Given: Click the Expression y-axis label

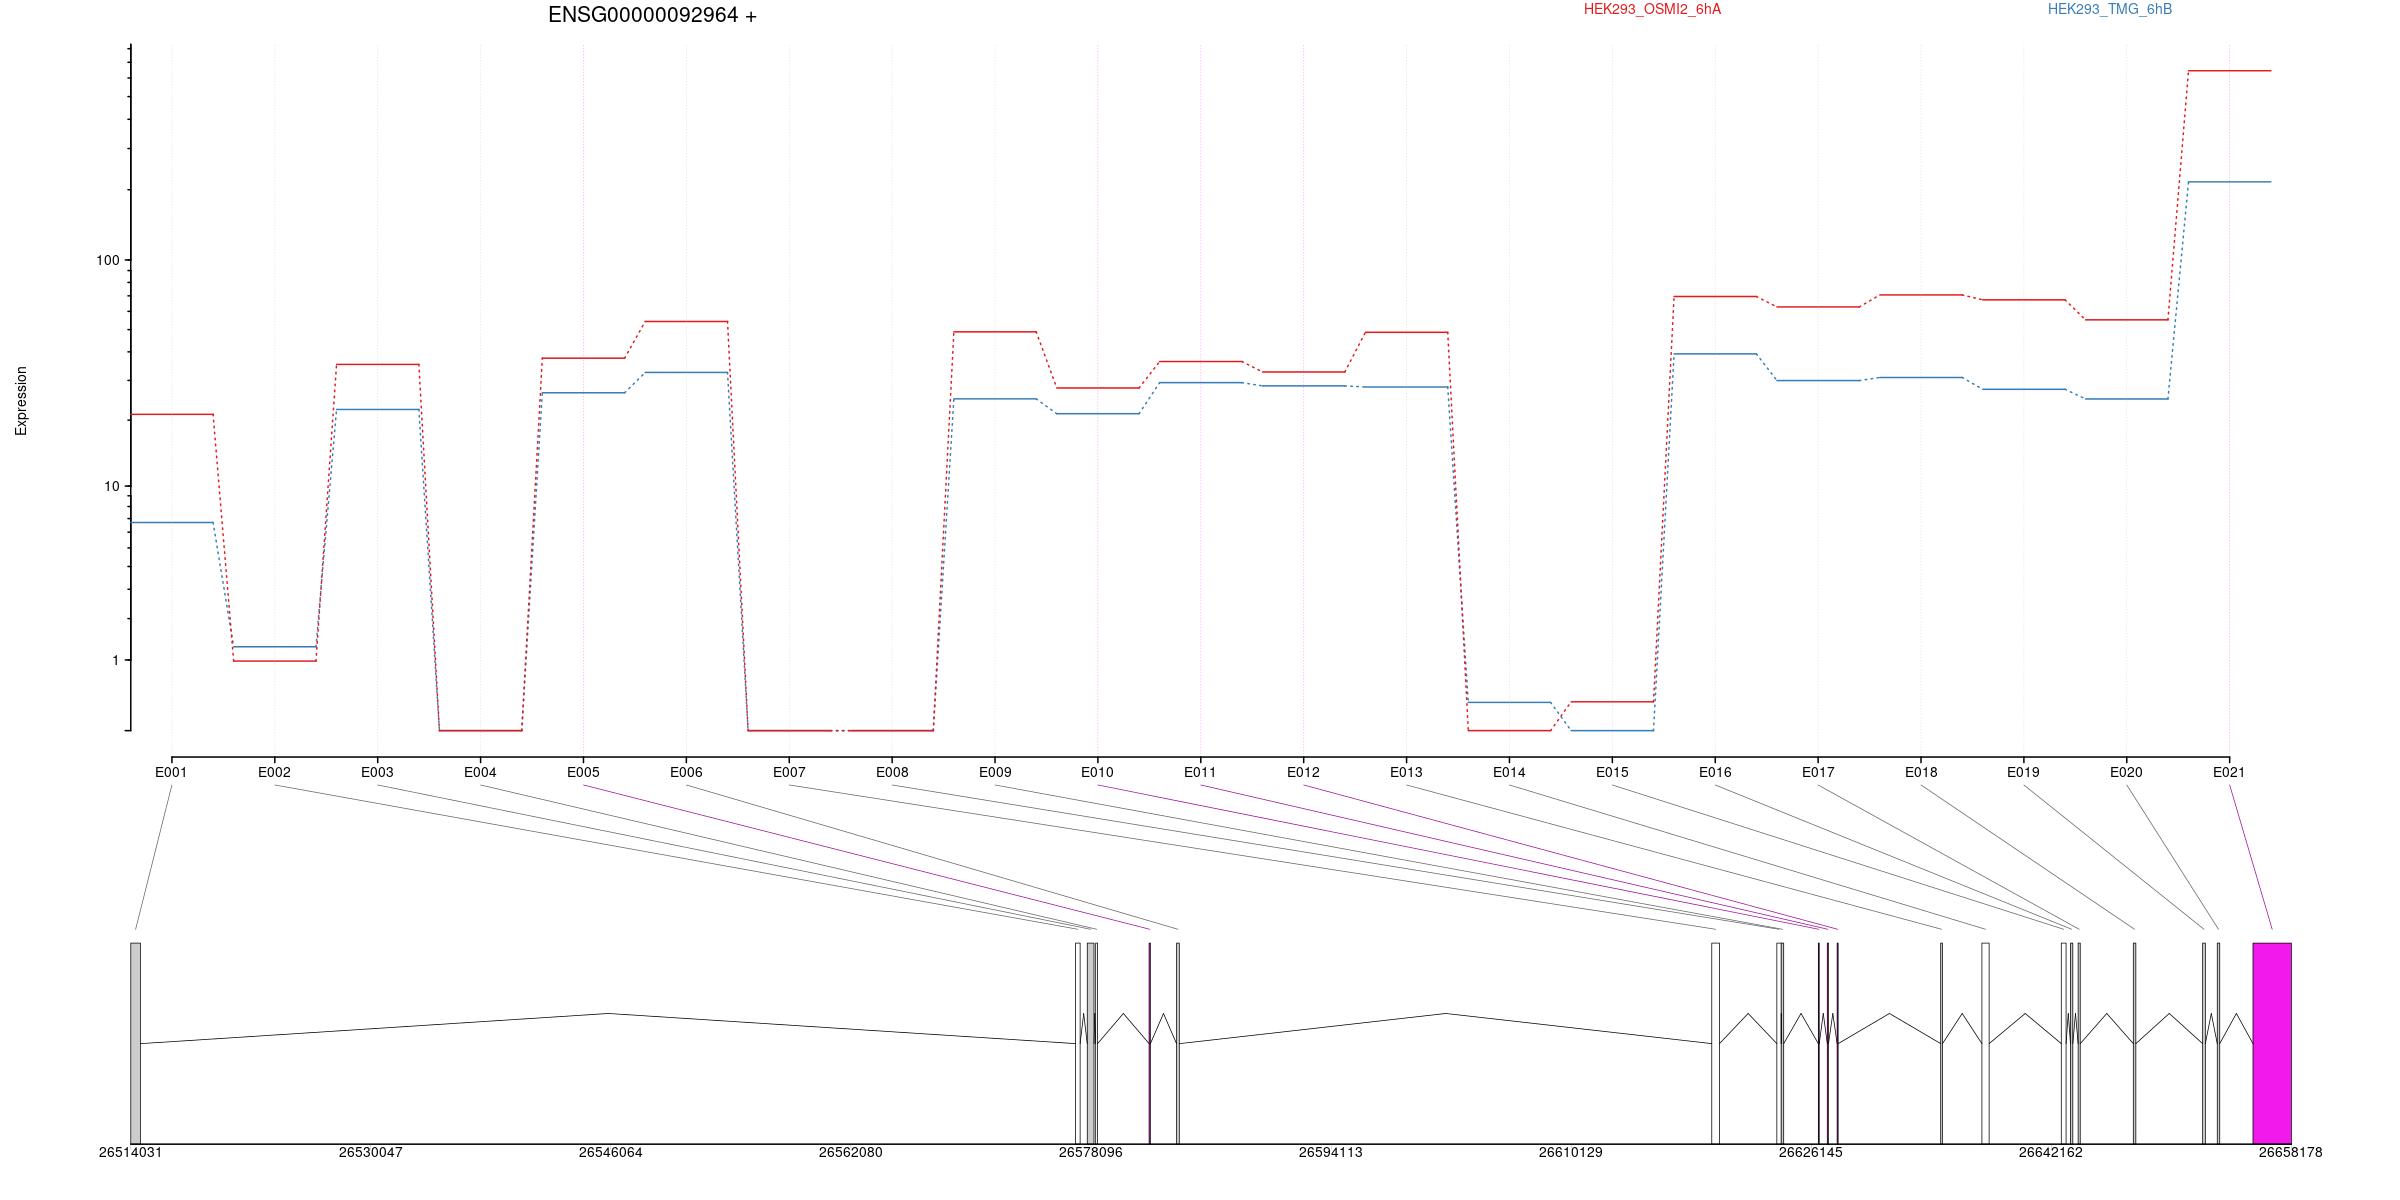Looking at the screenshot, I should tap(21, 400).
